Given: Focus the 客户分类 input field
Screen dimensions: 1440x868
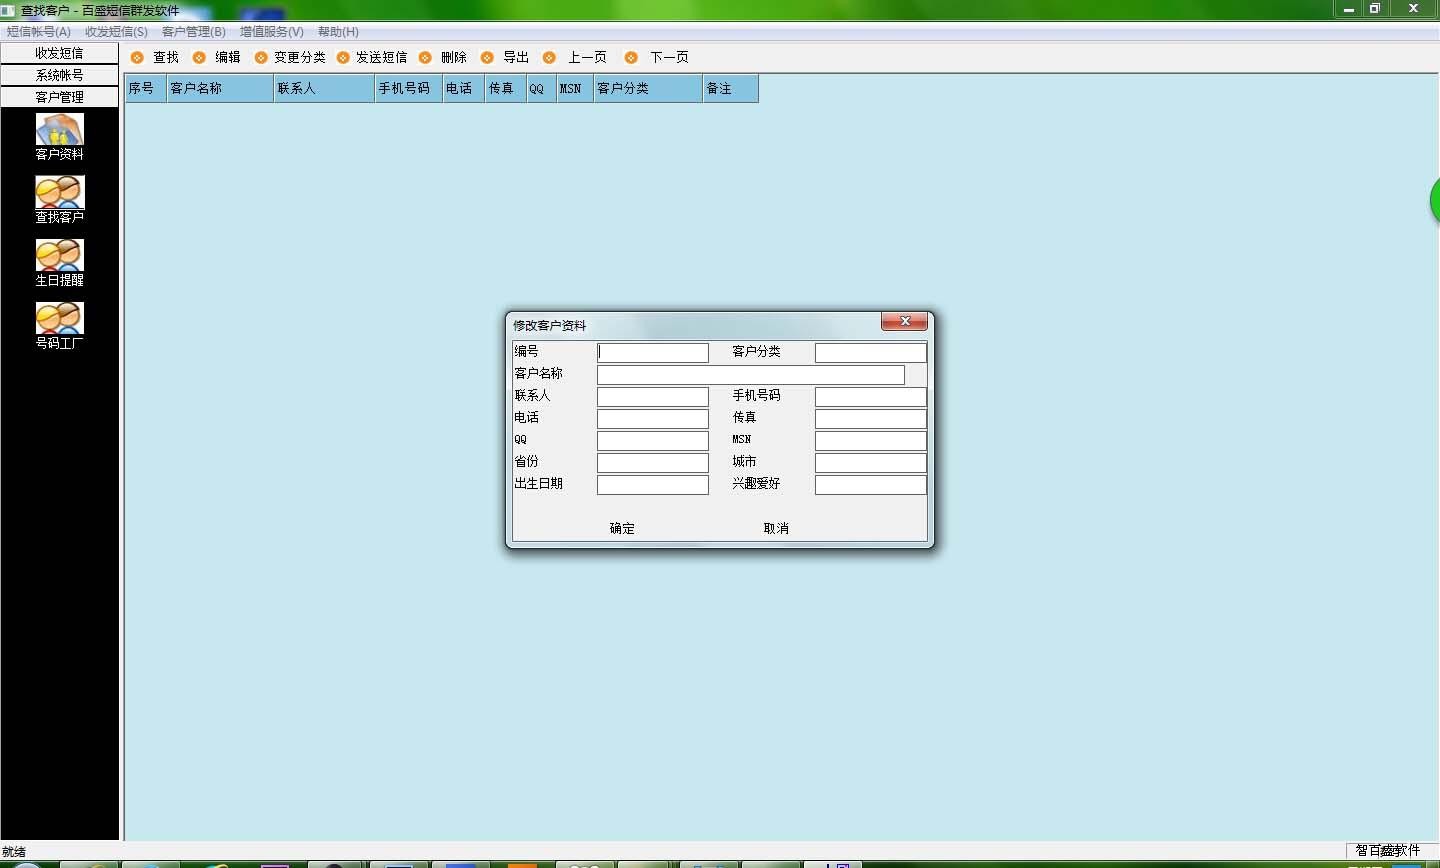Looking at the screenshot, I should (871, 352).
